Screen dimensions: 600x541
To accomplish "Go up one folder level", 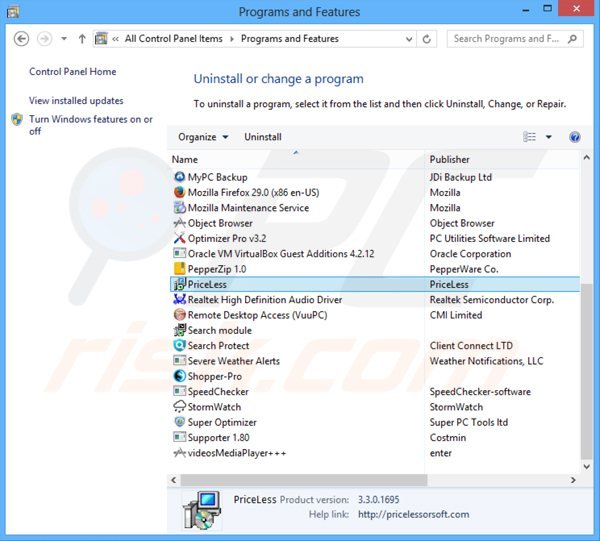I will click(82, 39).
